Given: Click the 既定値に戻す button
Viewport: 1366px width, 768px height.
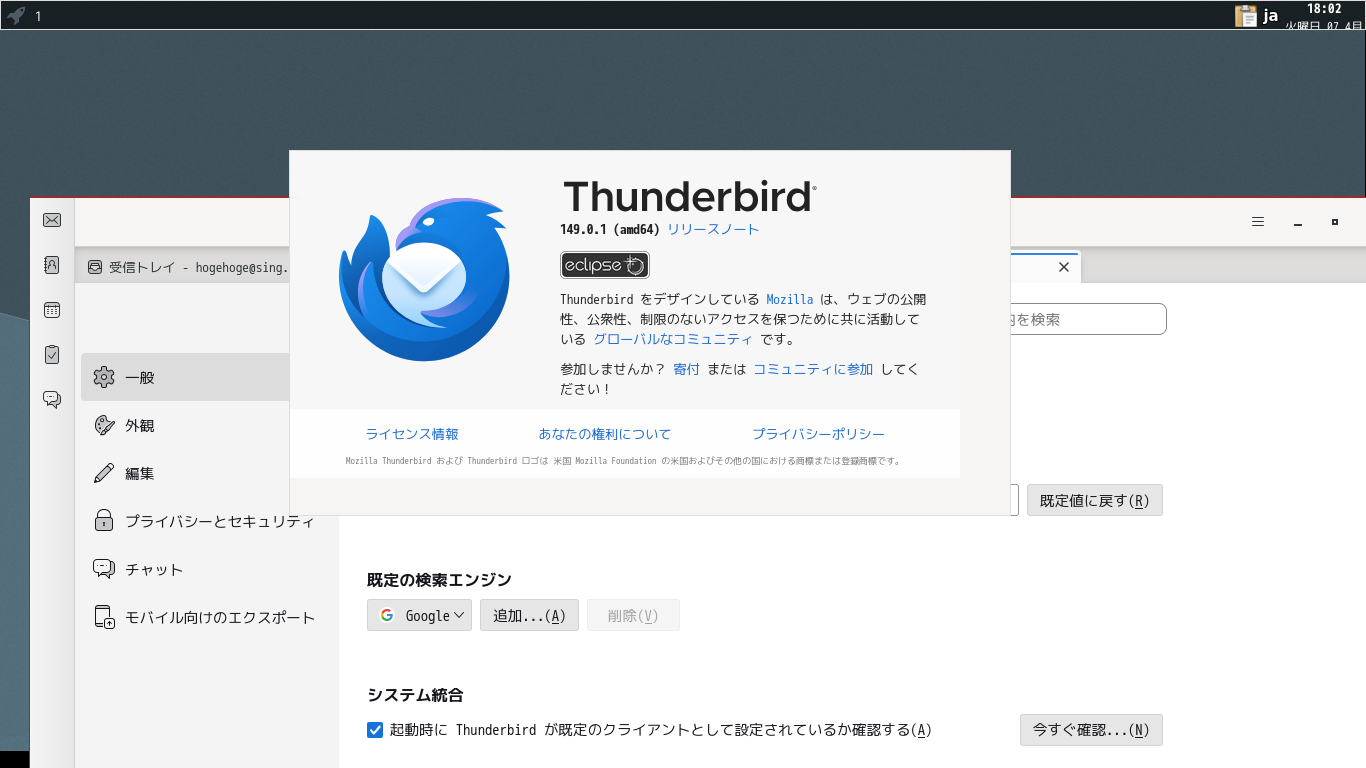Looking at the screenshot, I should [1095, 500].
